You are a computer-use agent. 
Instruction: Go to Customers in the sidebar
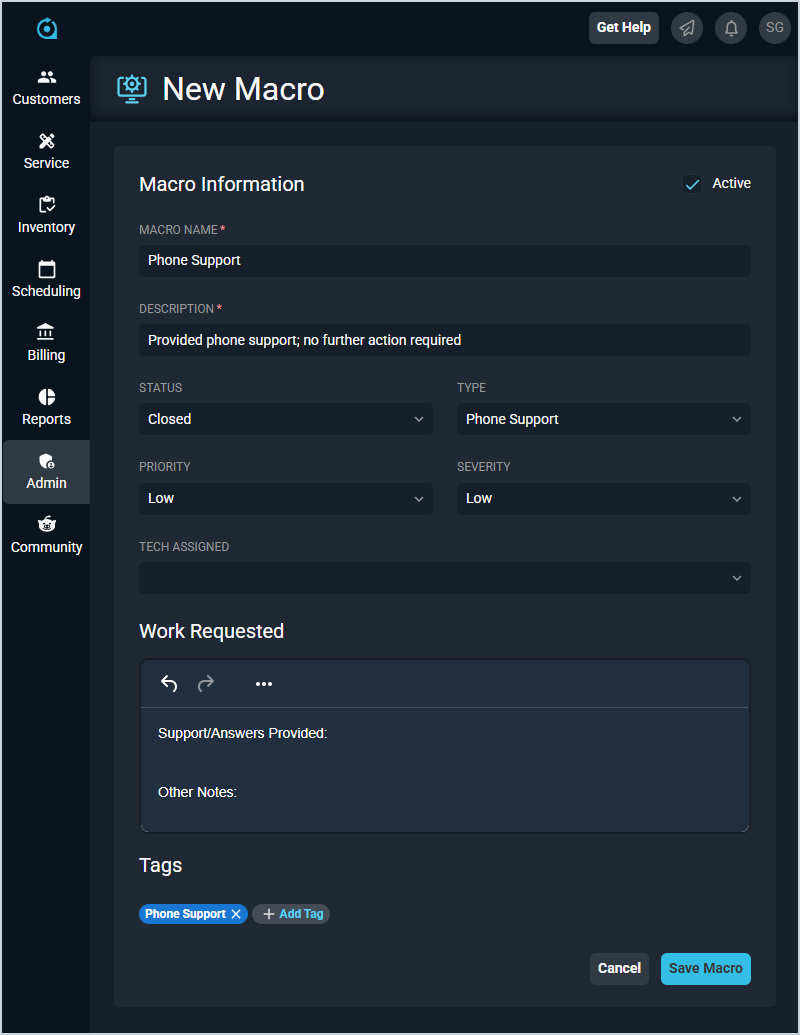46,88
